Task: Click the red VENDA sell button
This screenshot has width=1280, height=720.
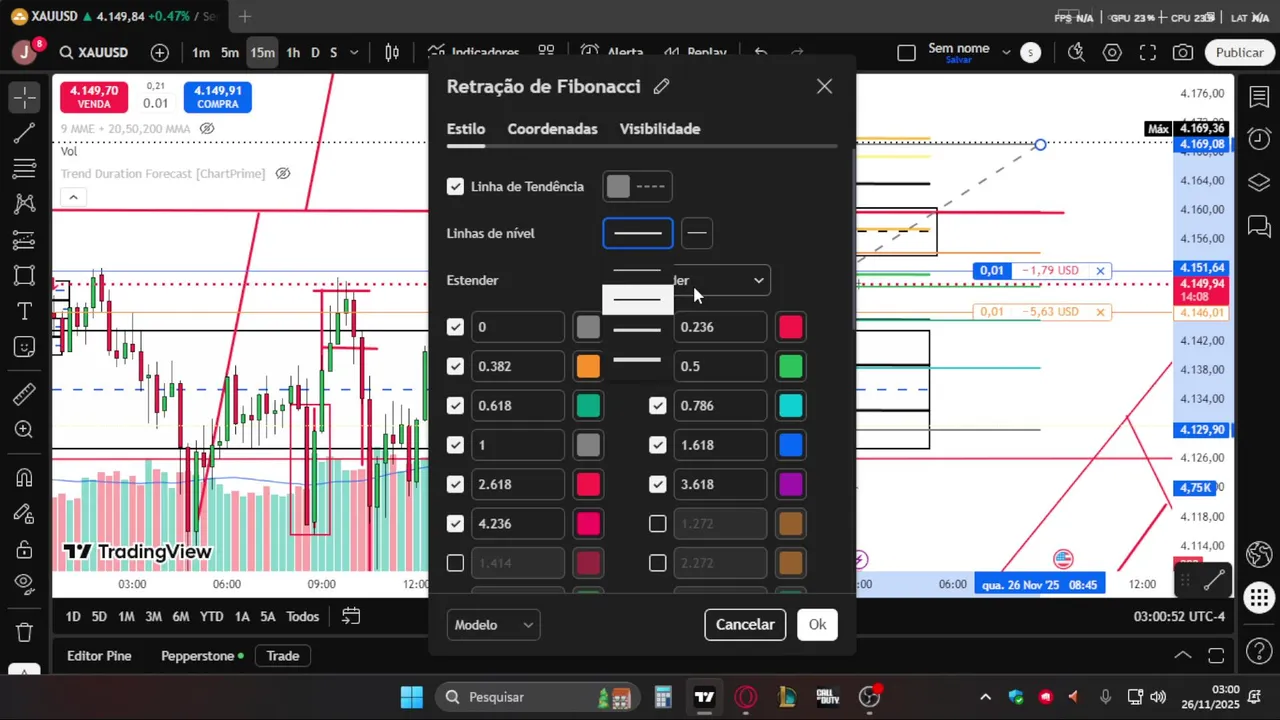Action: (x=94, y=97)
